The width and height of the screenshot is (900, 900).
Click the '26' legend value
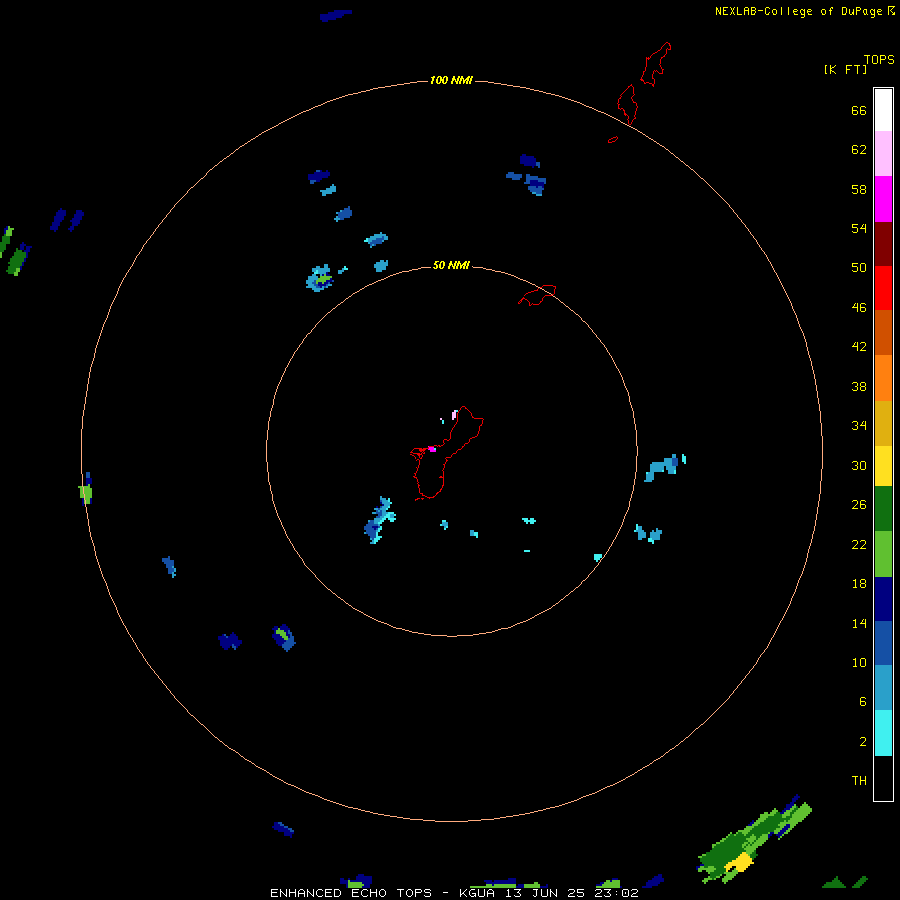tap(859, 505)
